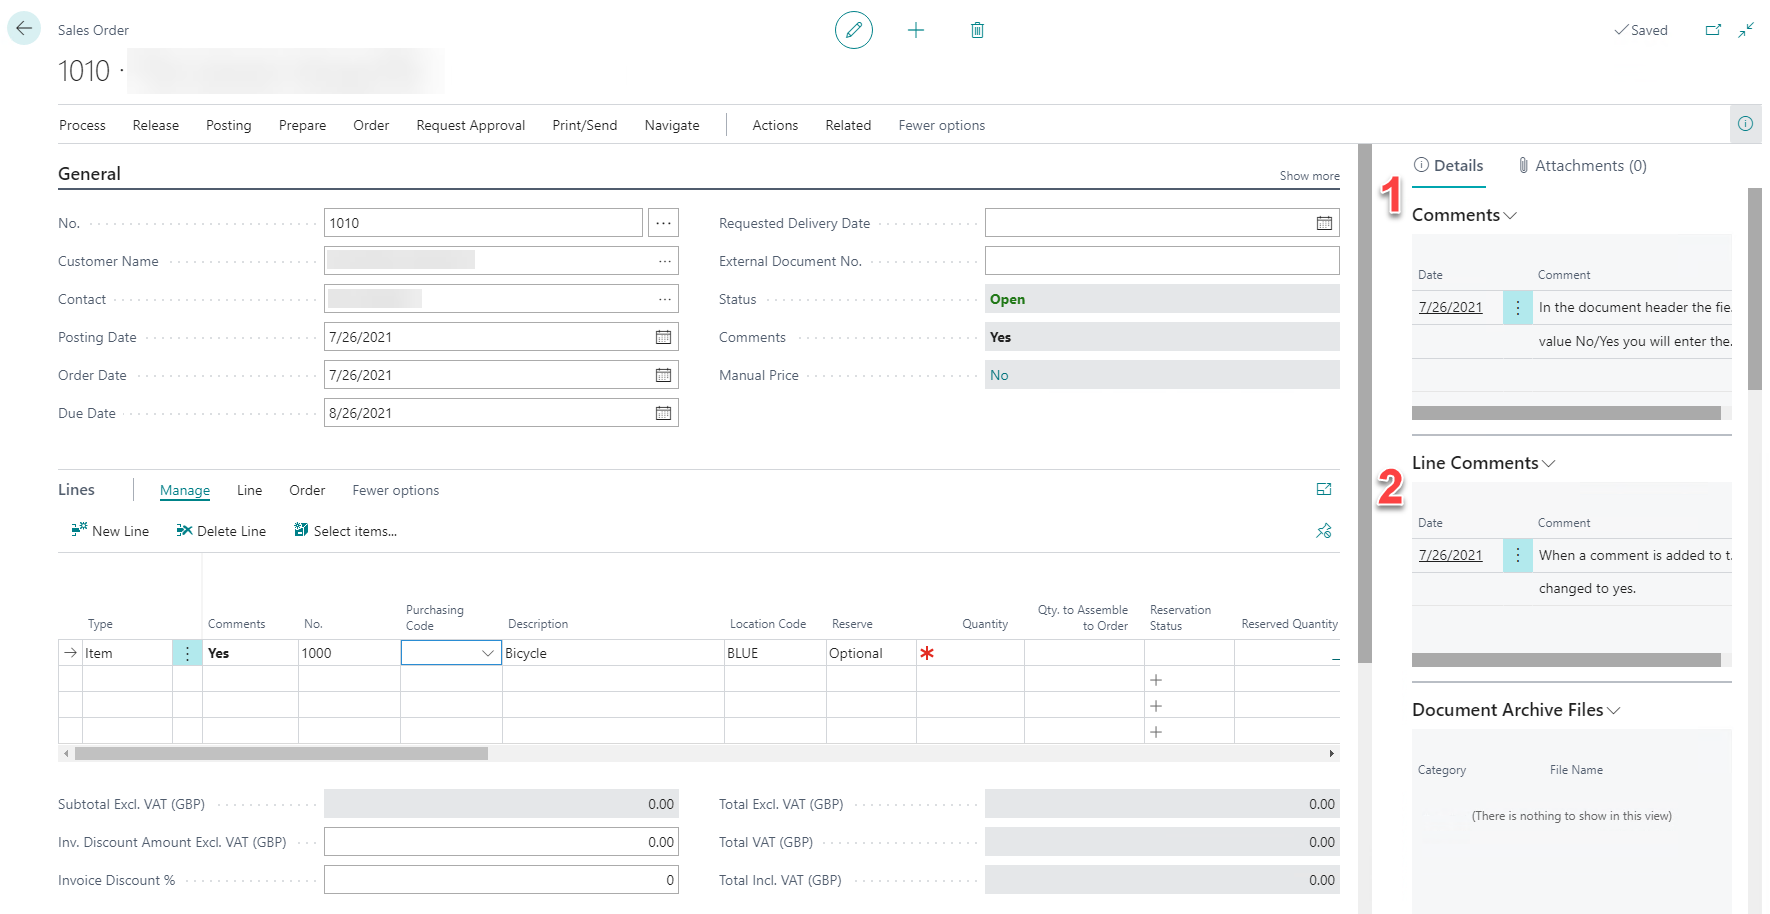Click the New Line button

pyautogui.click(x=110, y=531)
